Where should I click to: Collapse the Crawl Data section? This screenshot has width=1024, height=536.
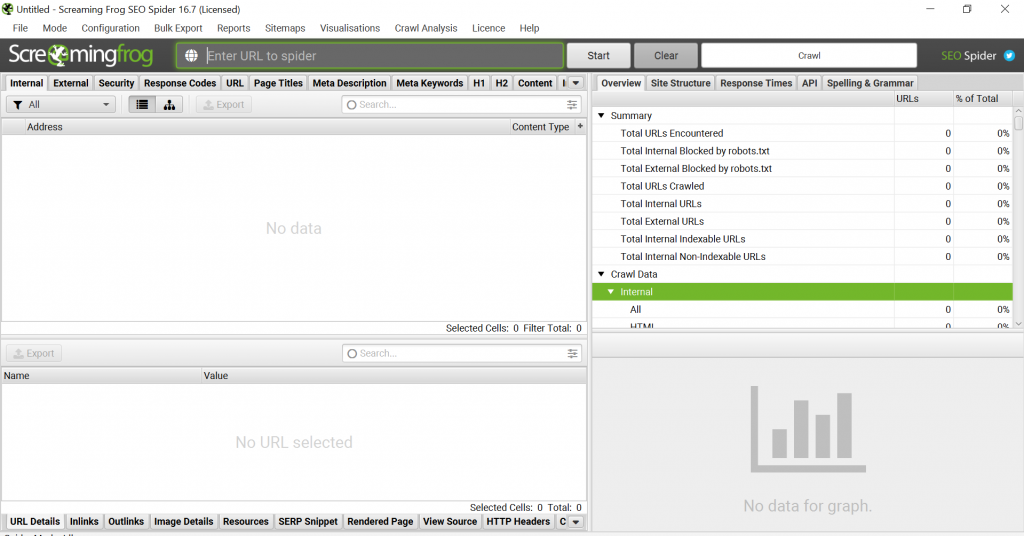pos(601,274)
